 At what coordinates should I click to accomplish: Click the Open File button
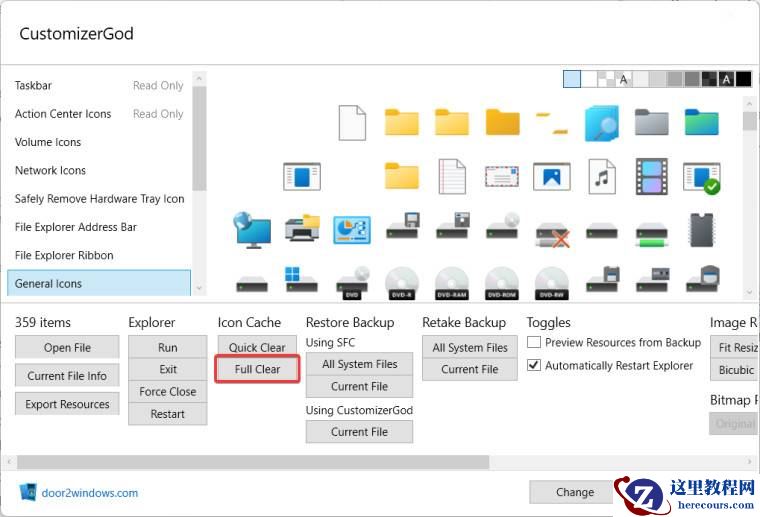[x=67, y=347]
